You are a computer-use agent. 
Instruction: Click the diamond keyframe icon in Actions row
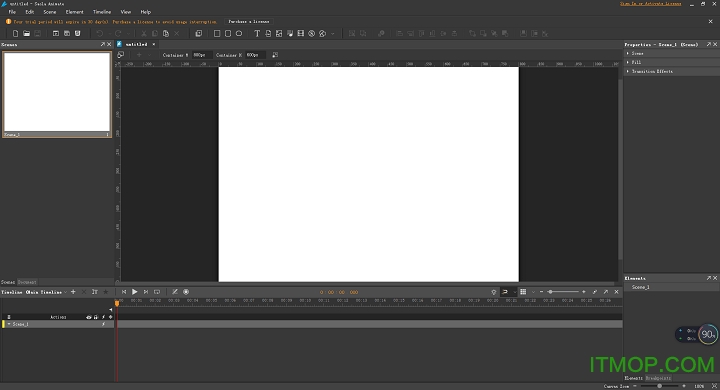111,317
